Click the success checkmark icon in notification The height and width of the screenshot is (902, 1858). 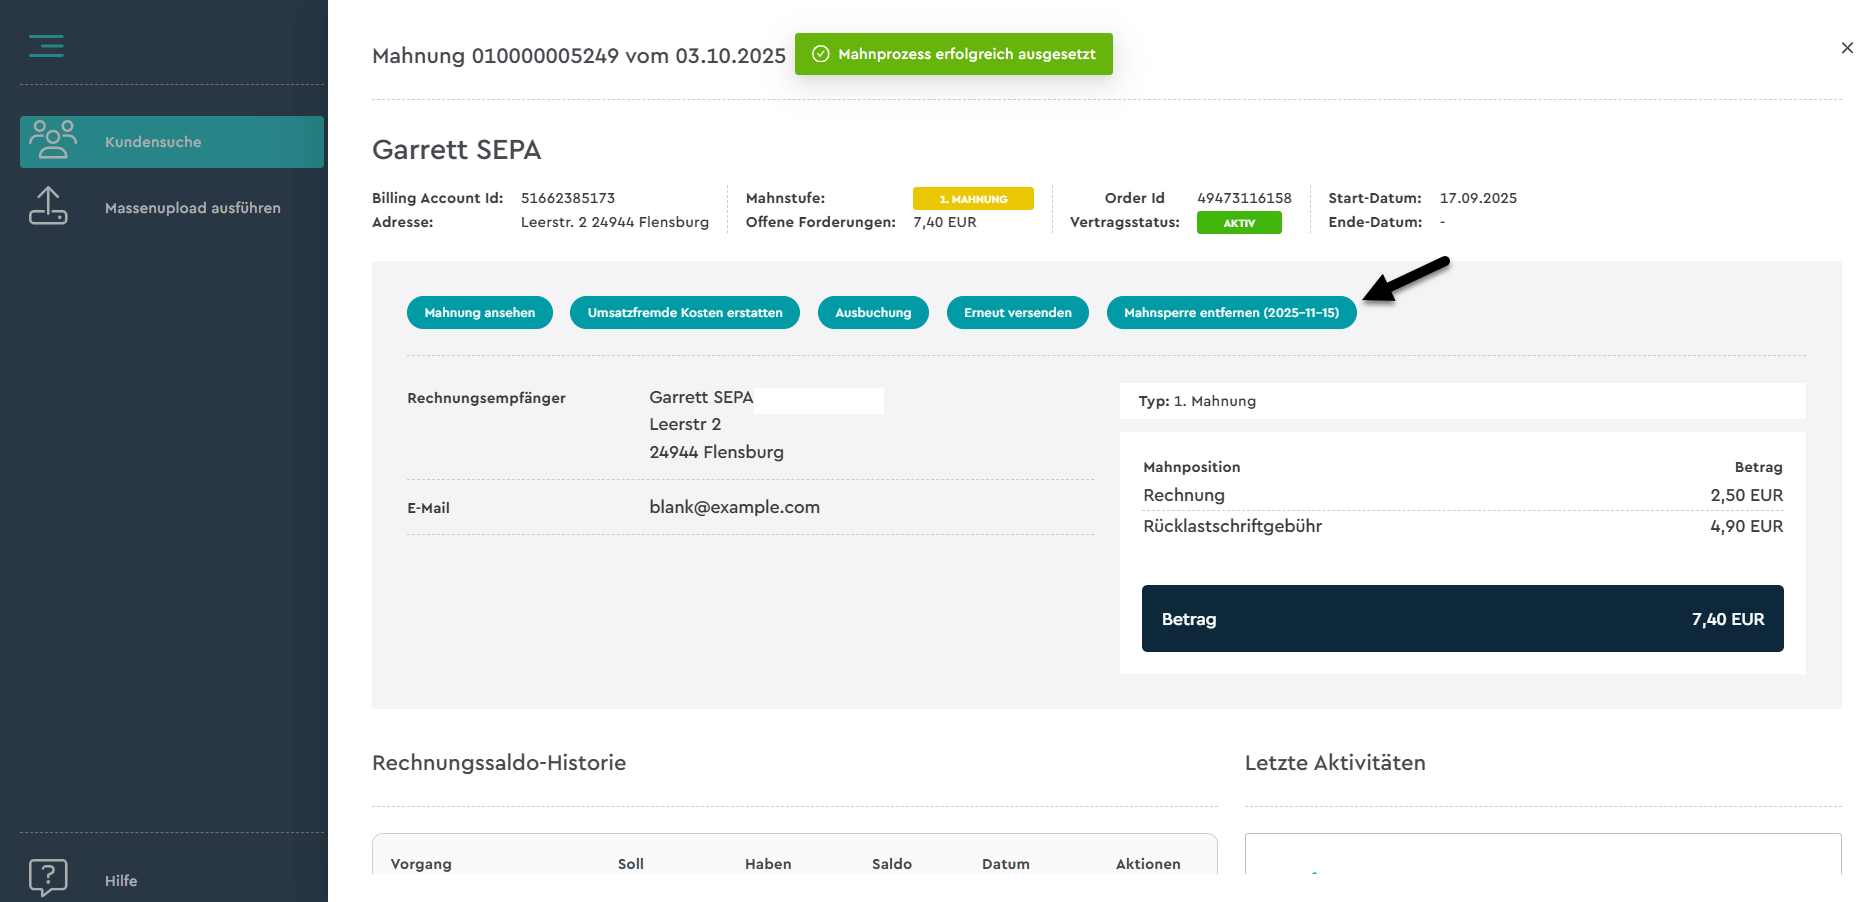(x=820, y=54)
